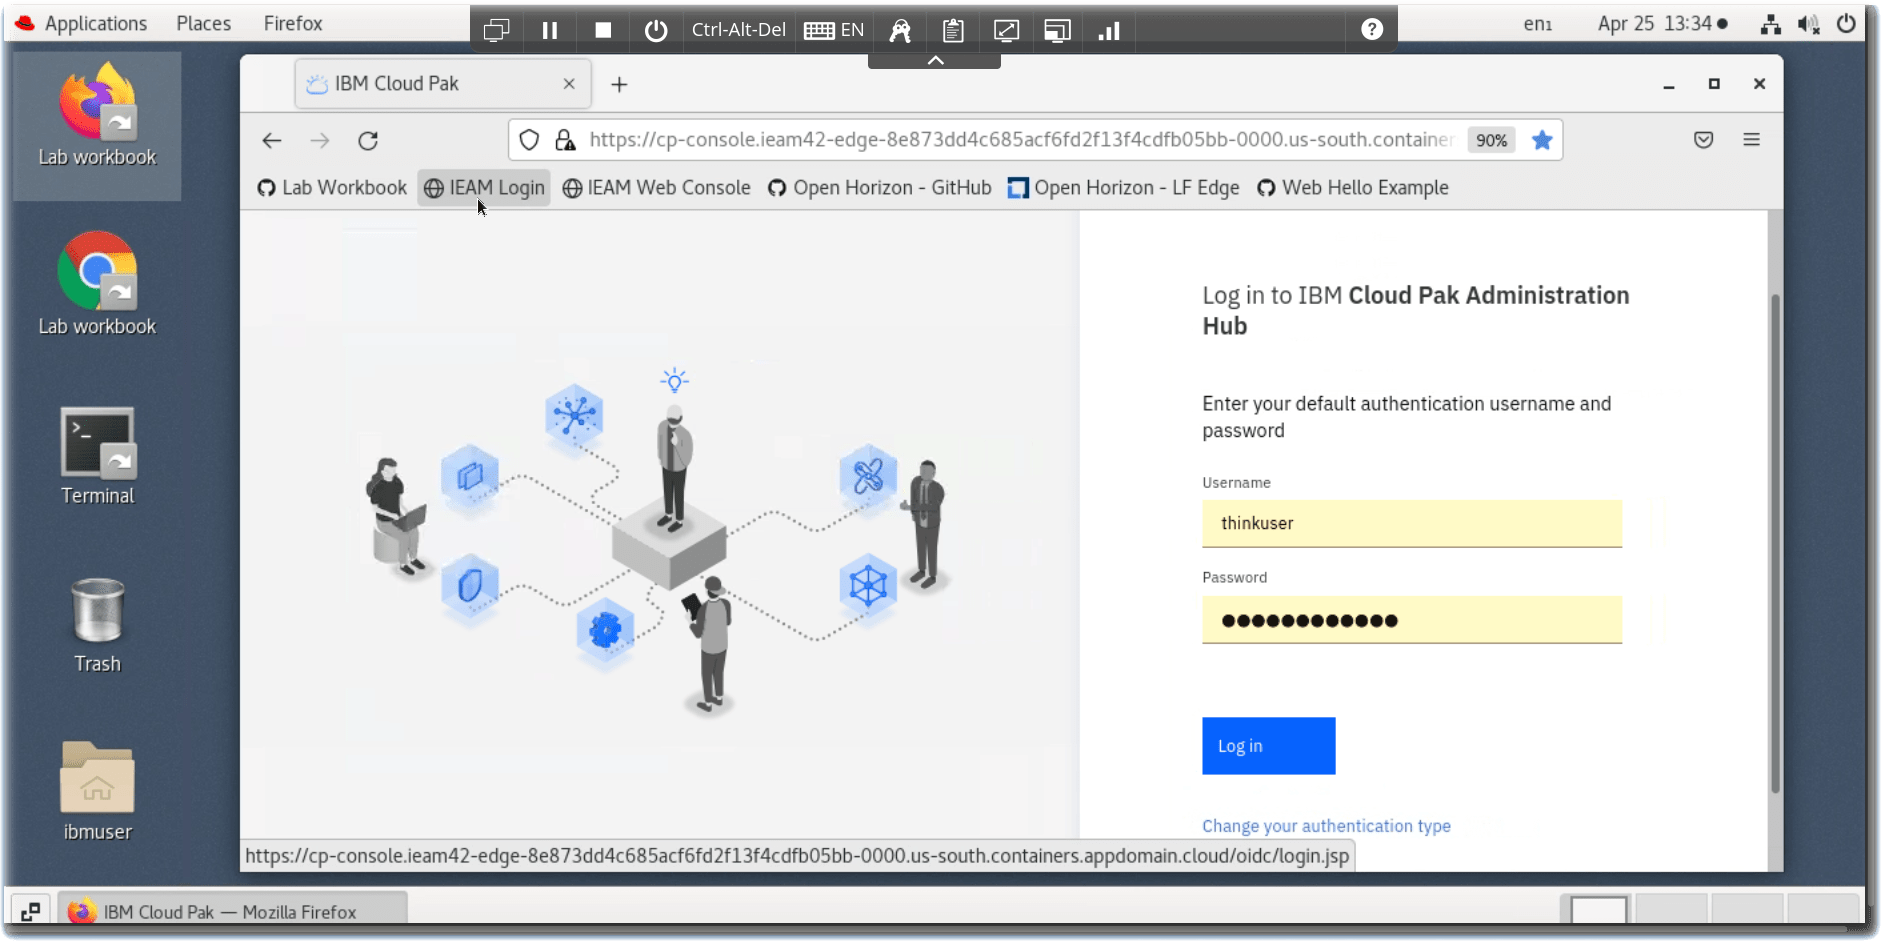Screen dimensions: 1881x941
Task: Open the Pocket save icon
Action: tap(1704, 140)
